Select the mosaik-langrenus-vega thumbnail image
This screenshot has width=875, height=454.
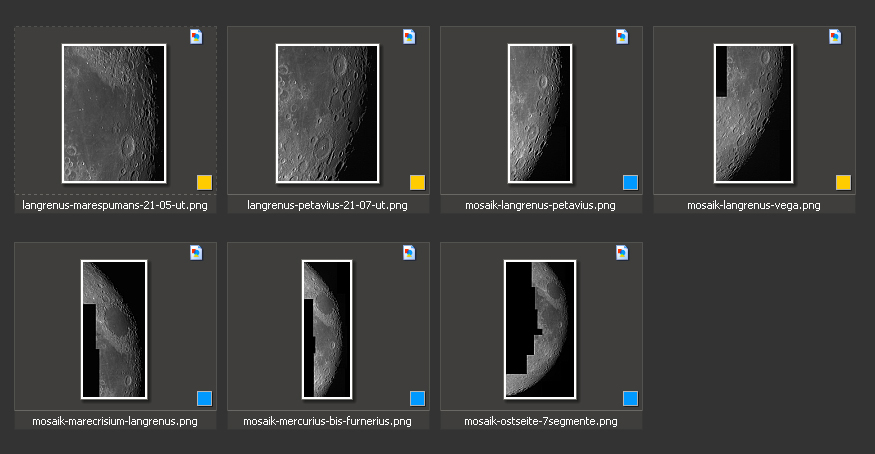pyautogui.click(x=753, y=113)
